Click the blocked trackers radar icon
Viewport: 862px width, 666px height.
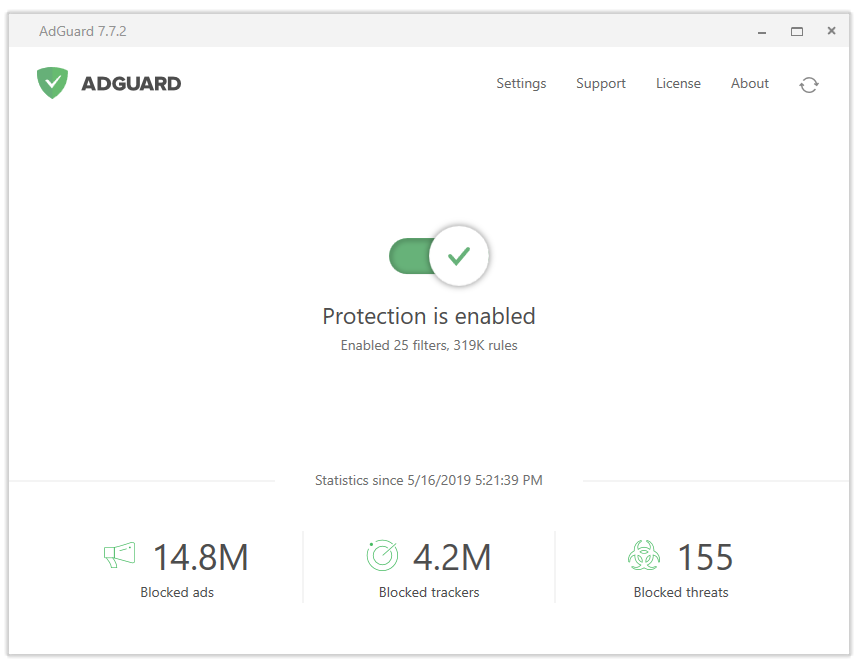point(382,555)
